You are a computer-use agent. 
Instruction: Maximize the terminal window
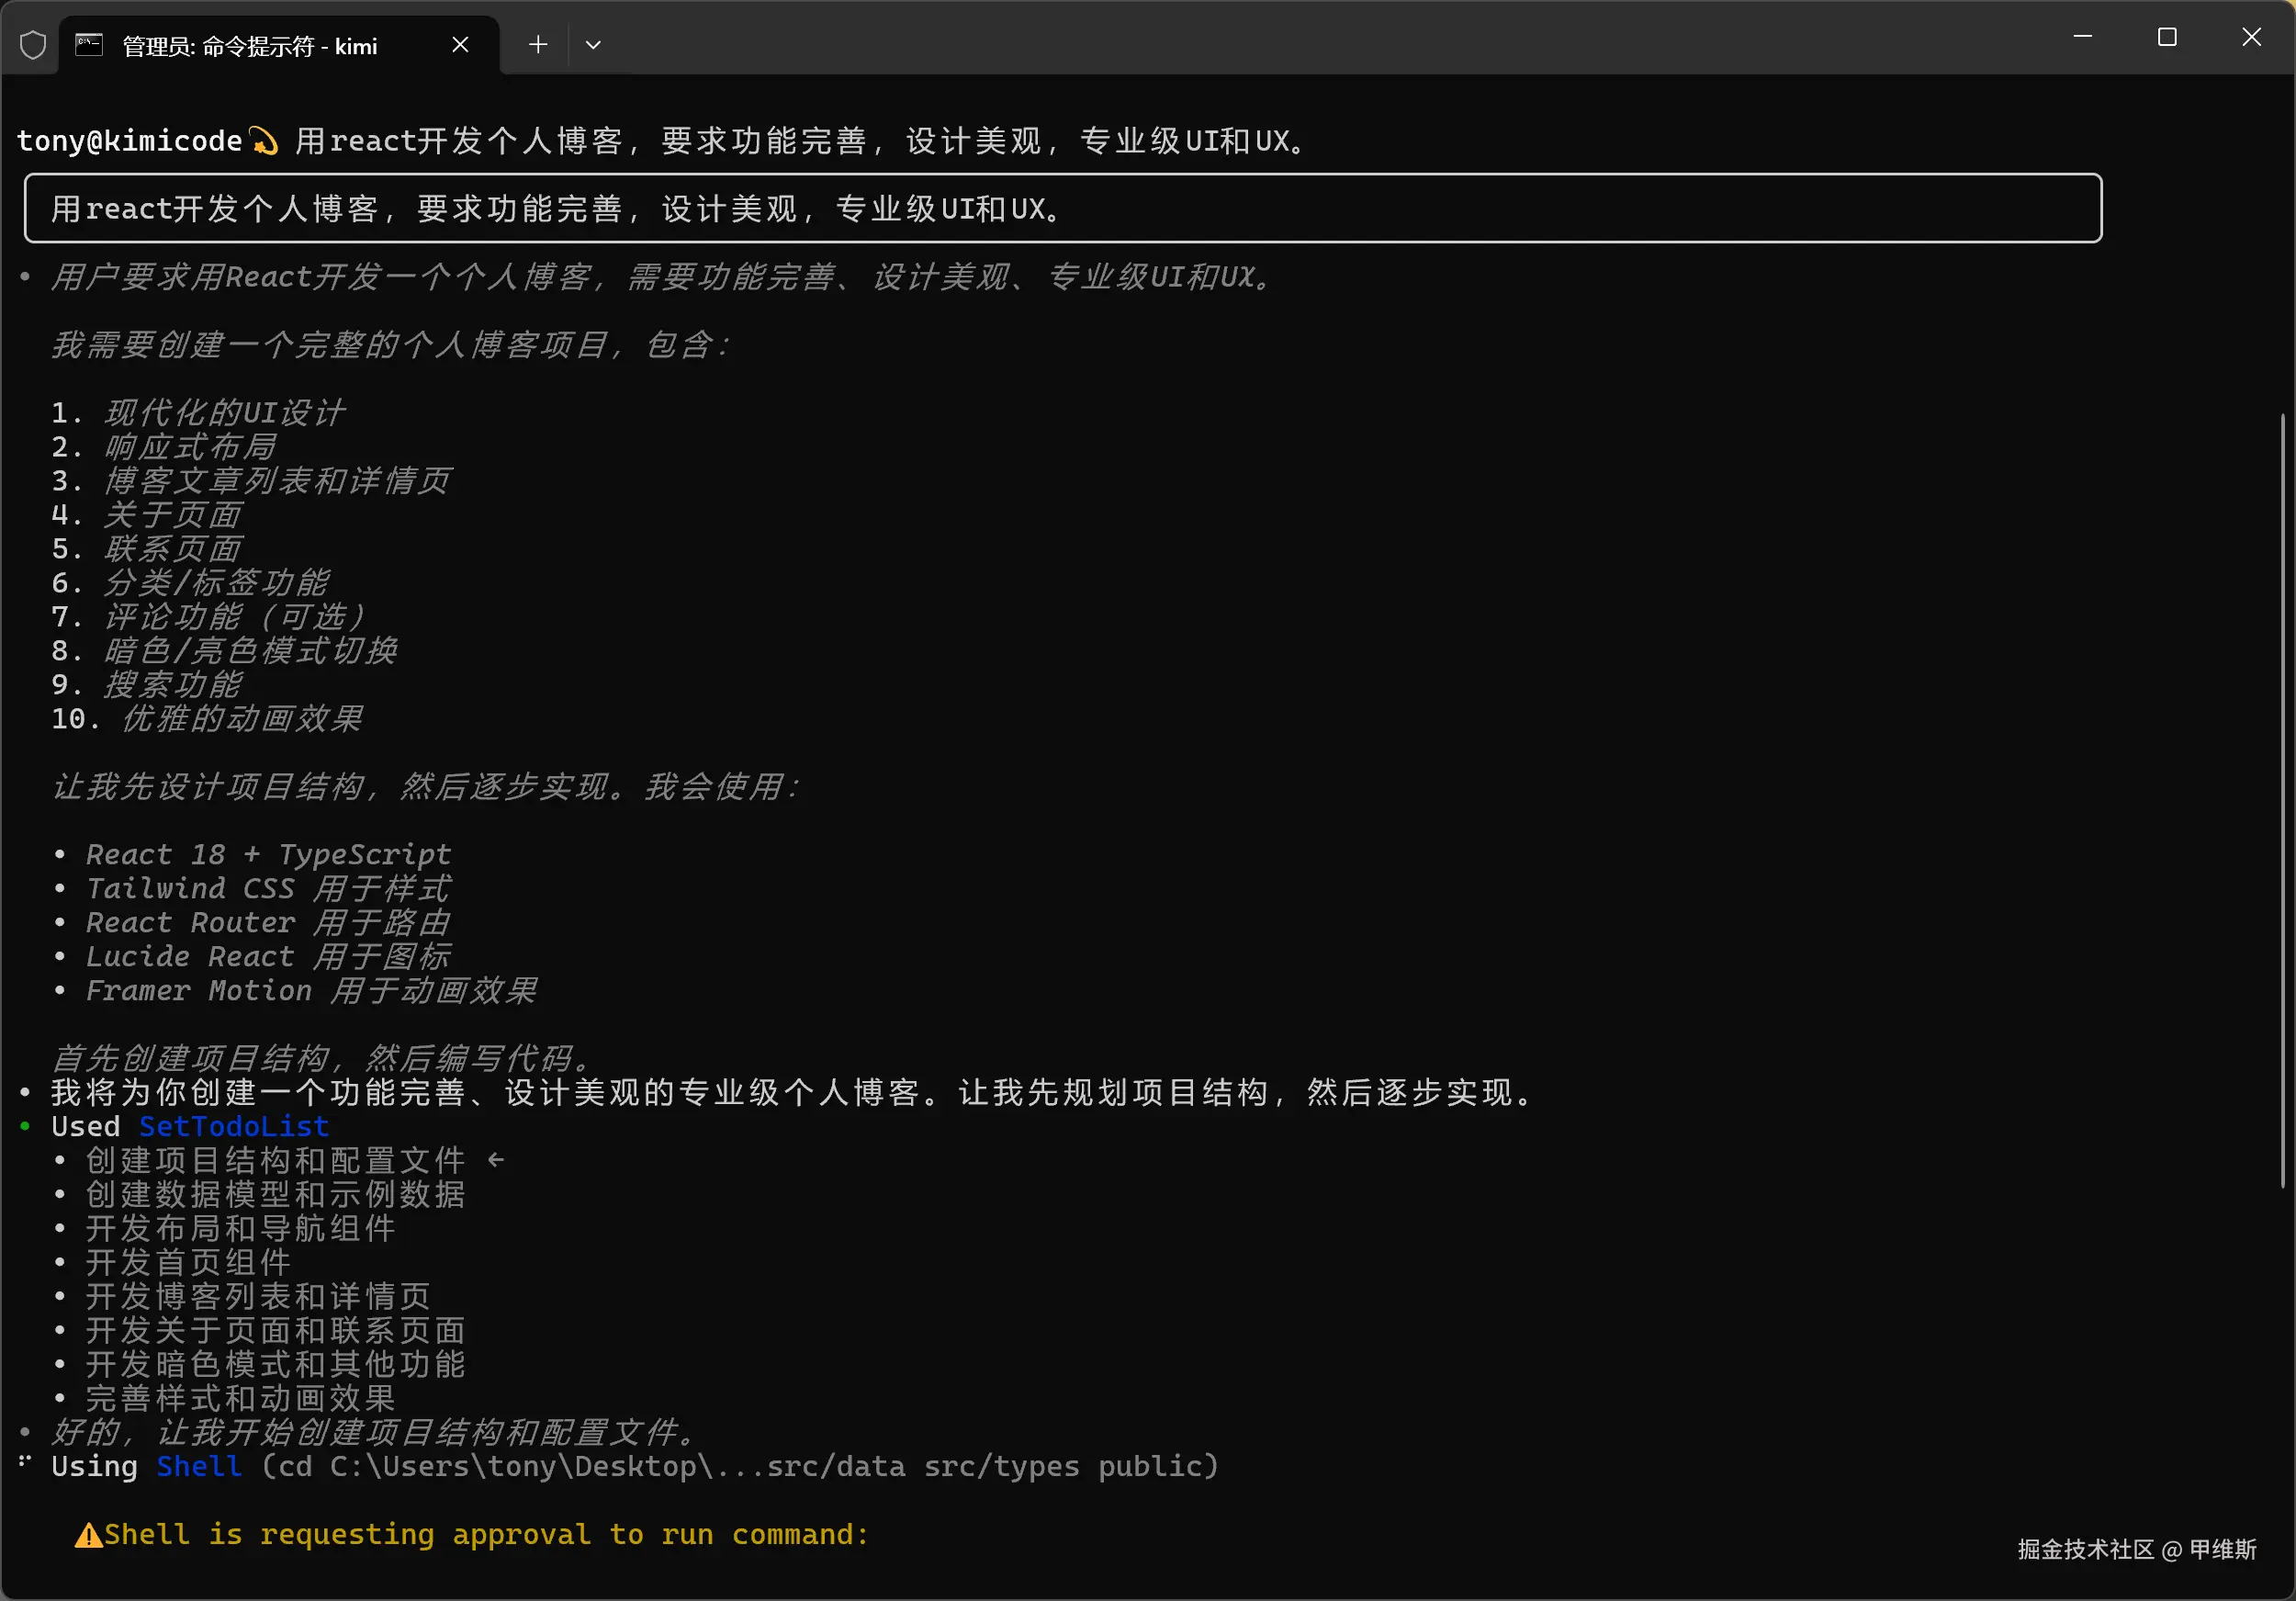[2167, 37]
